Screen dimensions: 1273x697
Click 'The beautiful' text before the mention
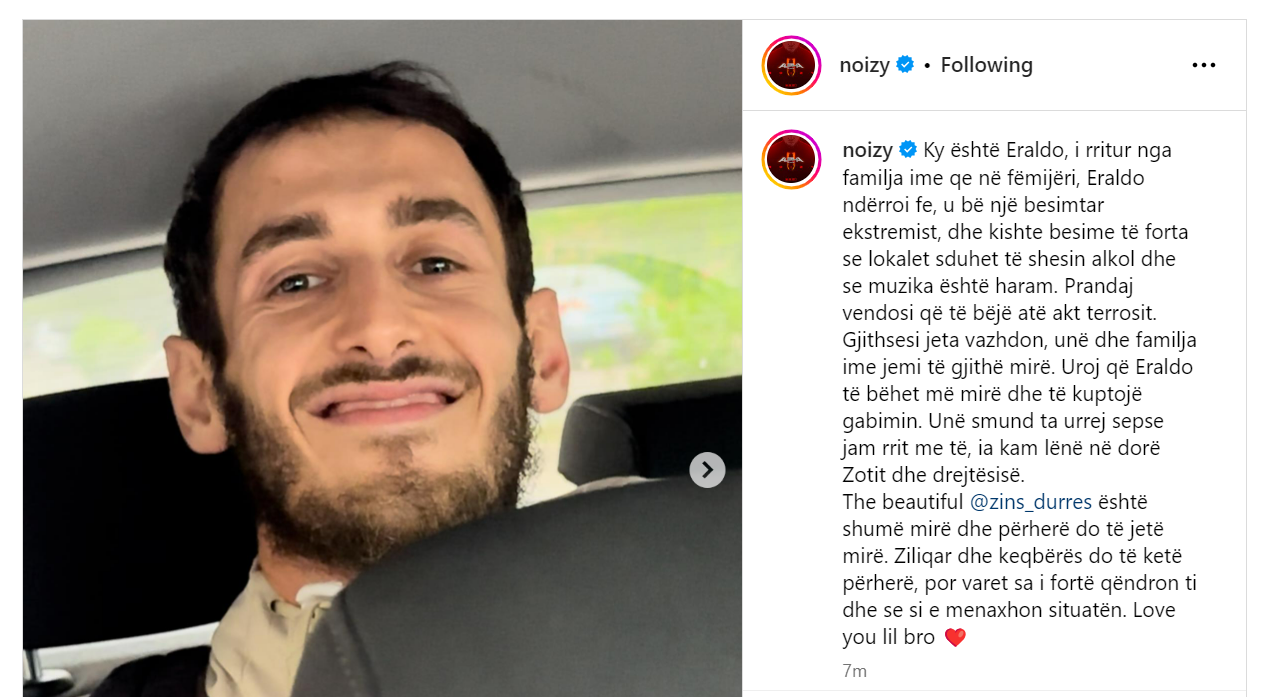click(x=903, y=502)
